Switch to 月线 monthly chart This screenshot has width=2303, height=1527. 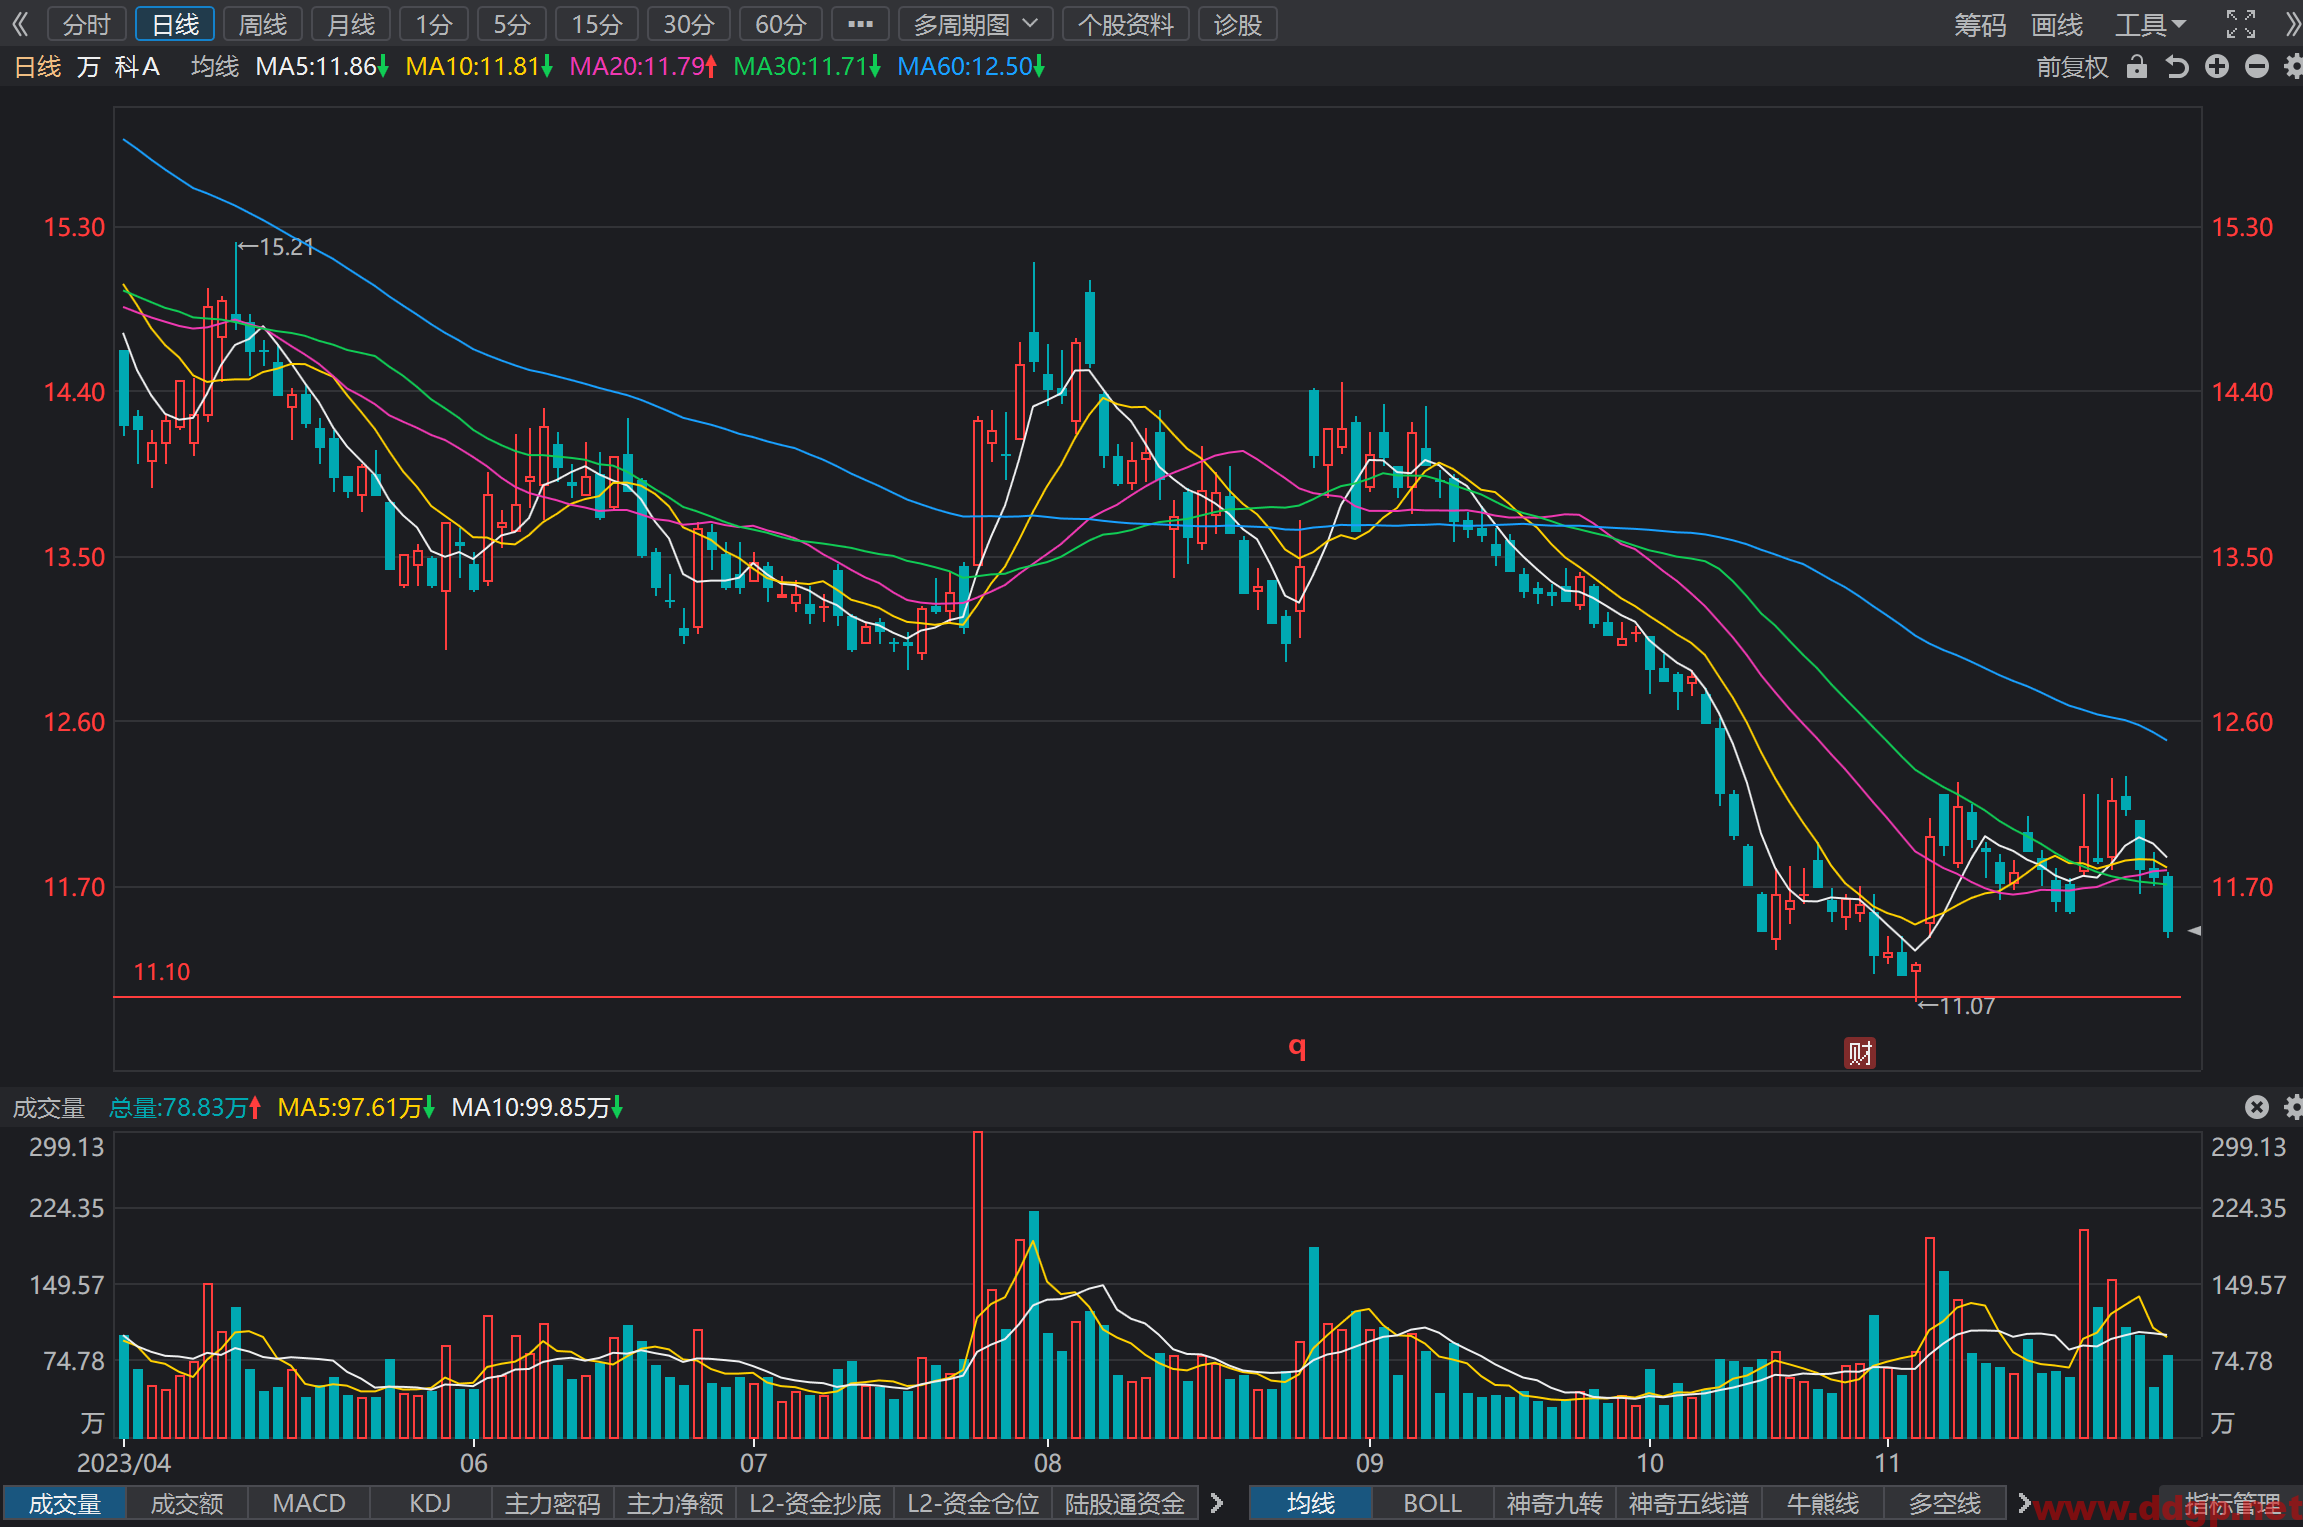pyautogui.click(x=351, y=24)
